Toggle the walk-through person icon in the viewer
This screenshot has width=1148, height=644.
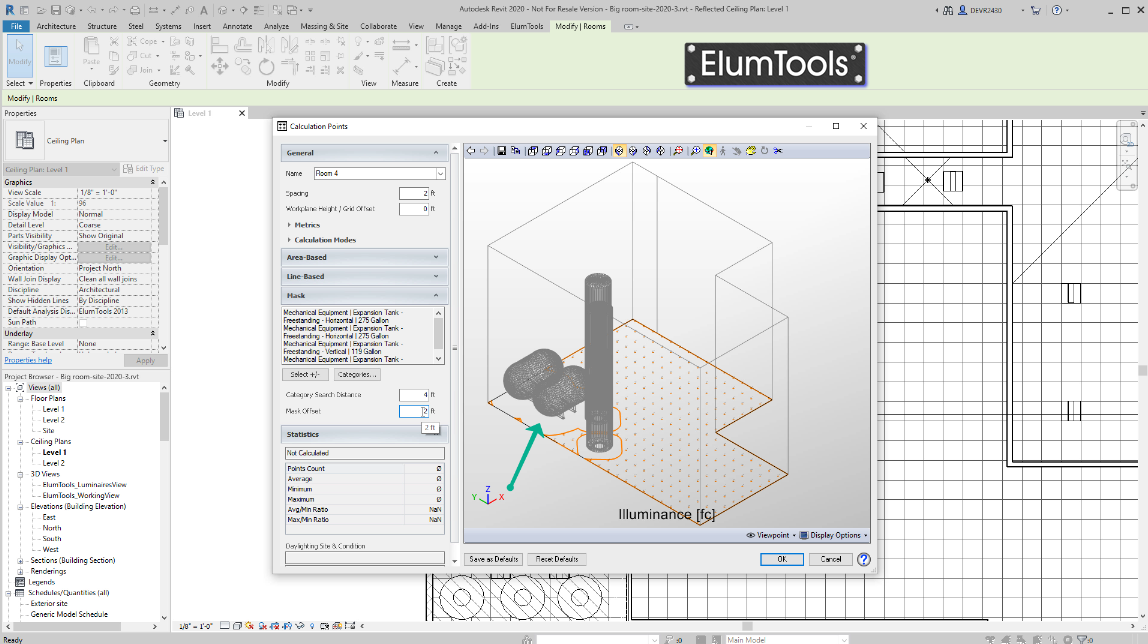[x=723, y=150]
